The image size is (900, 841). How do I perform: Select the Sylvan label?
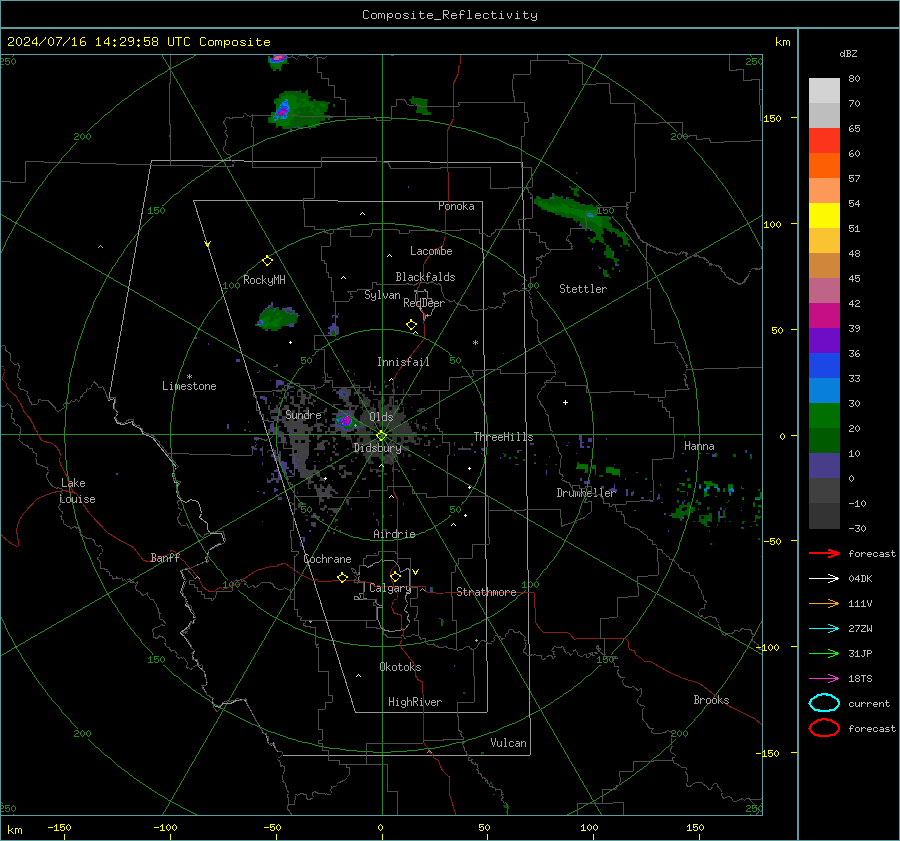[x=382, y=296]
